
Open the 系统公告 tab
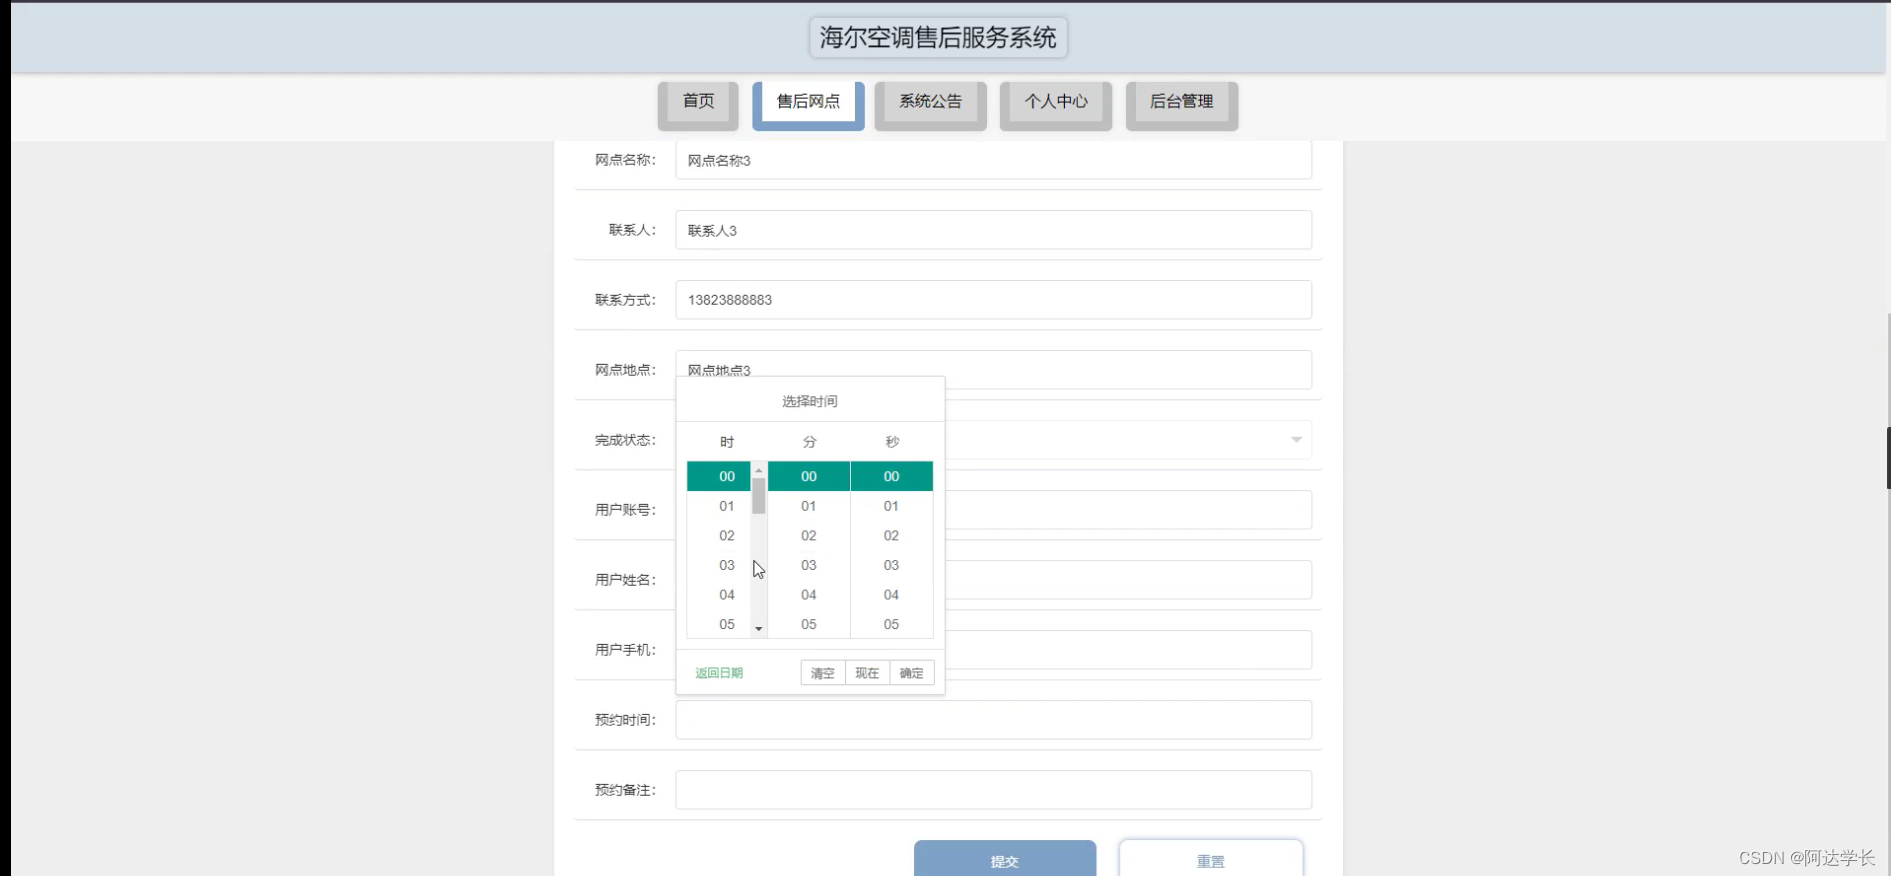pyautogui.click(x=930, y=105)
